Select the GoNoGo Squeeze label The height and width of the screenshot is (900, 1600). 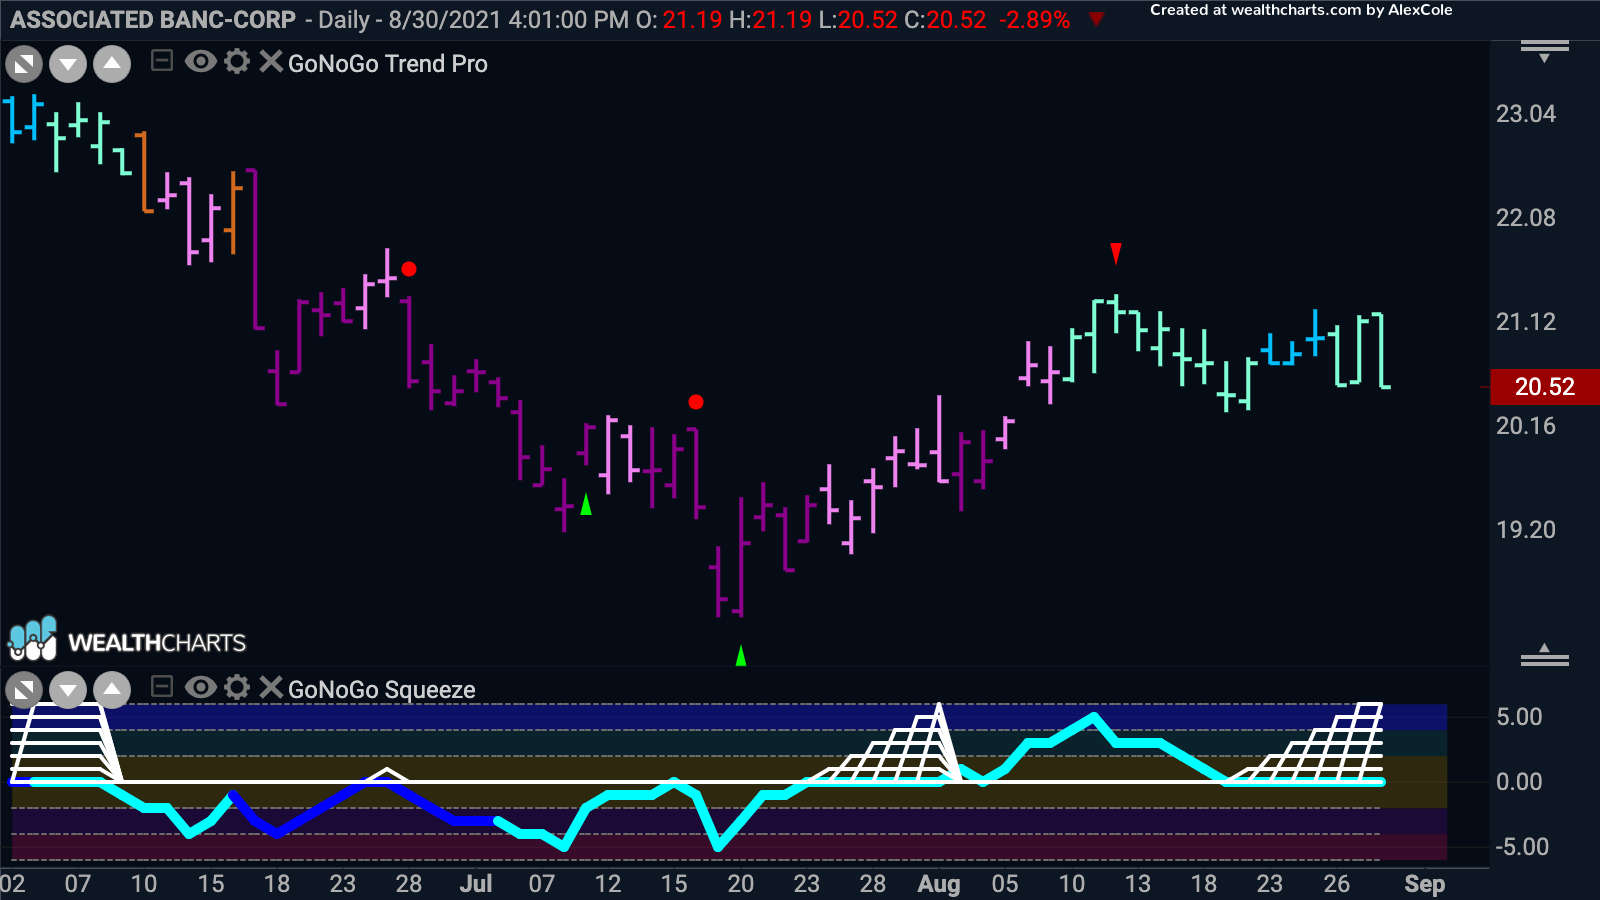(x=382, y=690)
